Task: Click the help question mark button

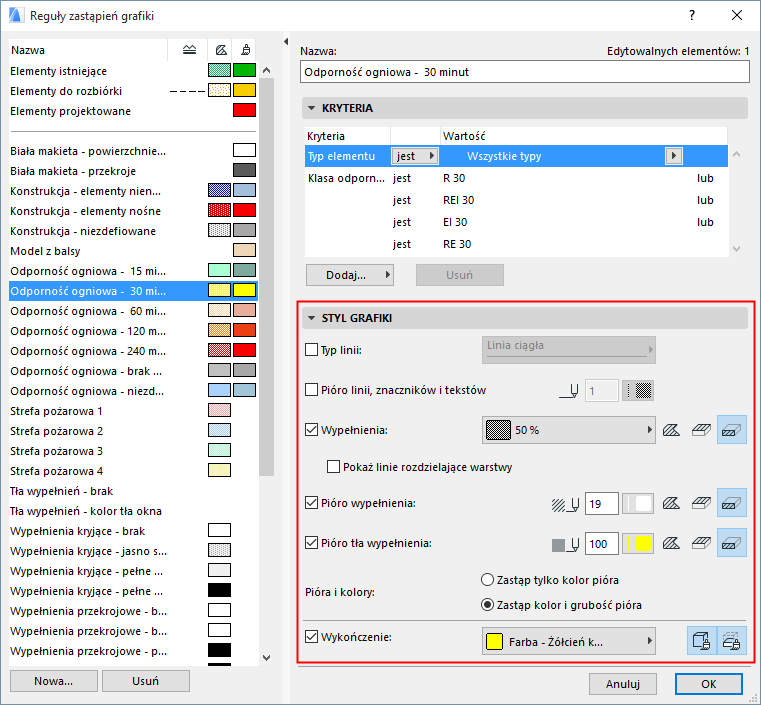Action: (x=692, y=16)
